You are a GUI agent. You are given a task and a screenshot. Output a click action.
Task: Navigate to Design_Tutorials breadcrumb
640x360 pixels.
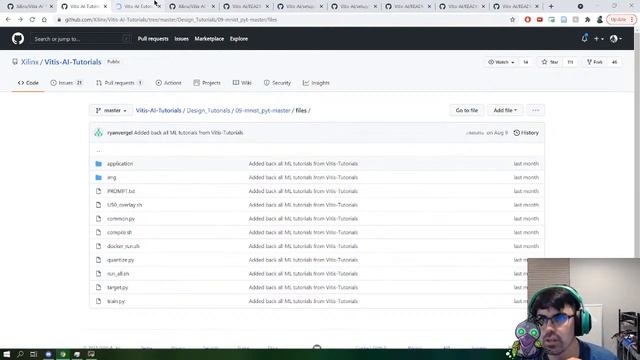coord(208,110)
